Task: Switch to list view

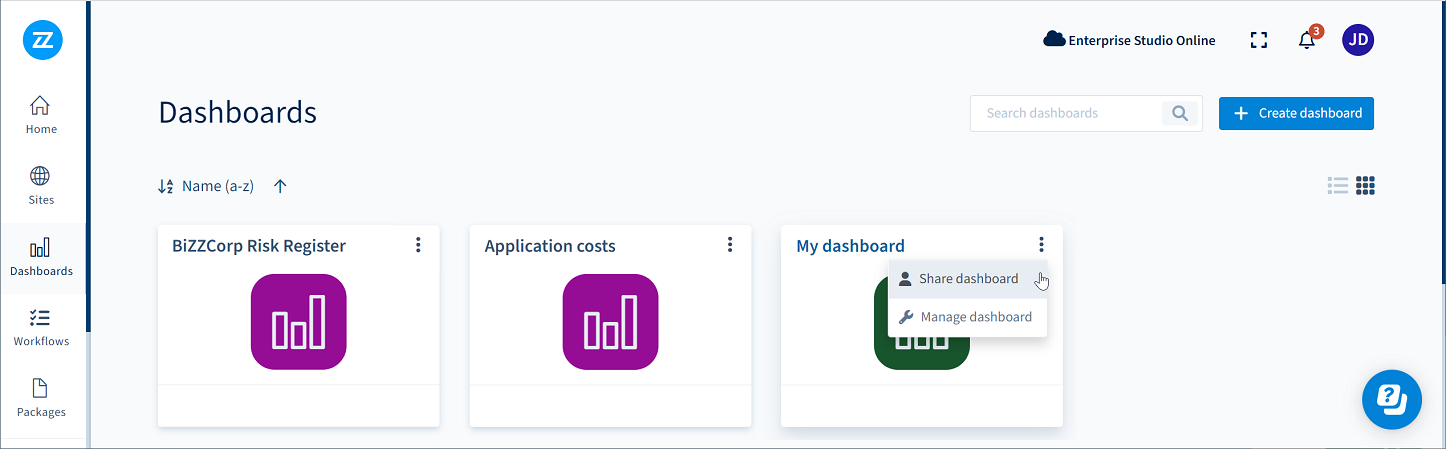Action: 1337,185
